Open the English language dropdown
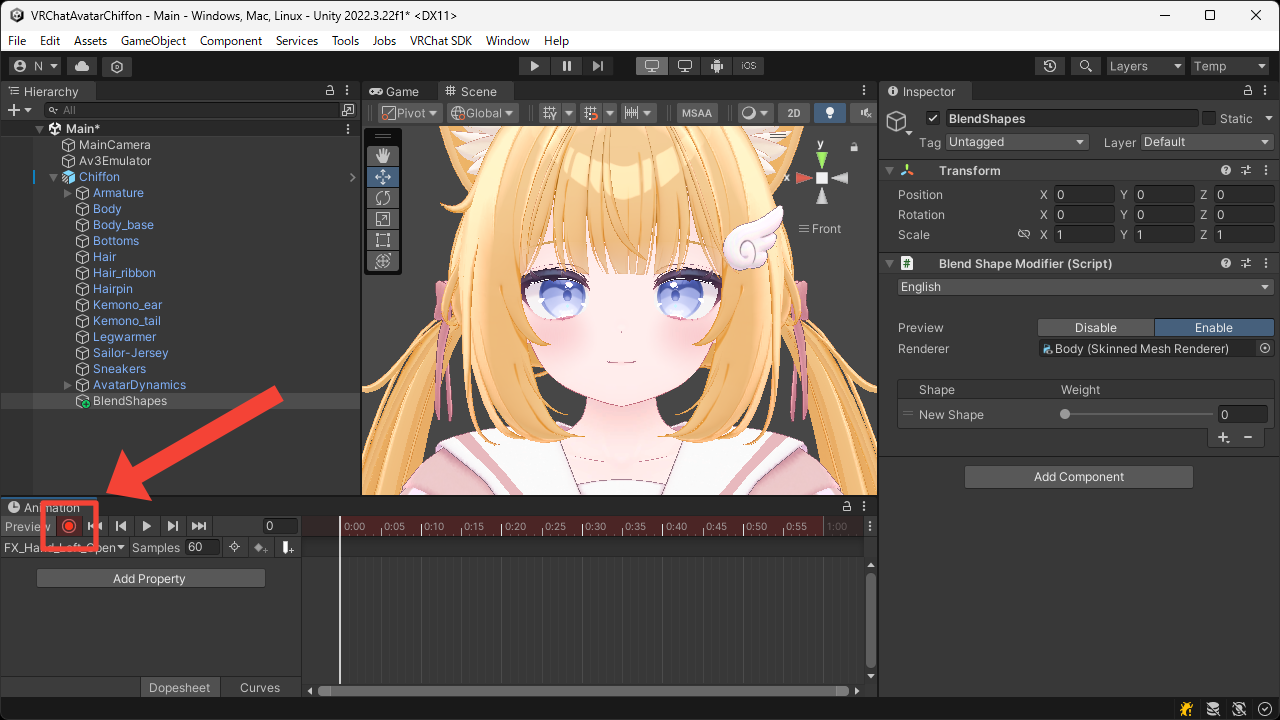Screen dimensions: 1280x720 pyautogui.click(x=1085, y=287)
